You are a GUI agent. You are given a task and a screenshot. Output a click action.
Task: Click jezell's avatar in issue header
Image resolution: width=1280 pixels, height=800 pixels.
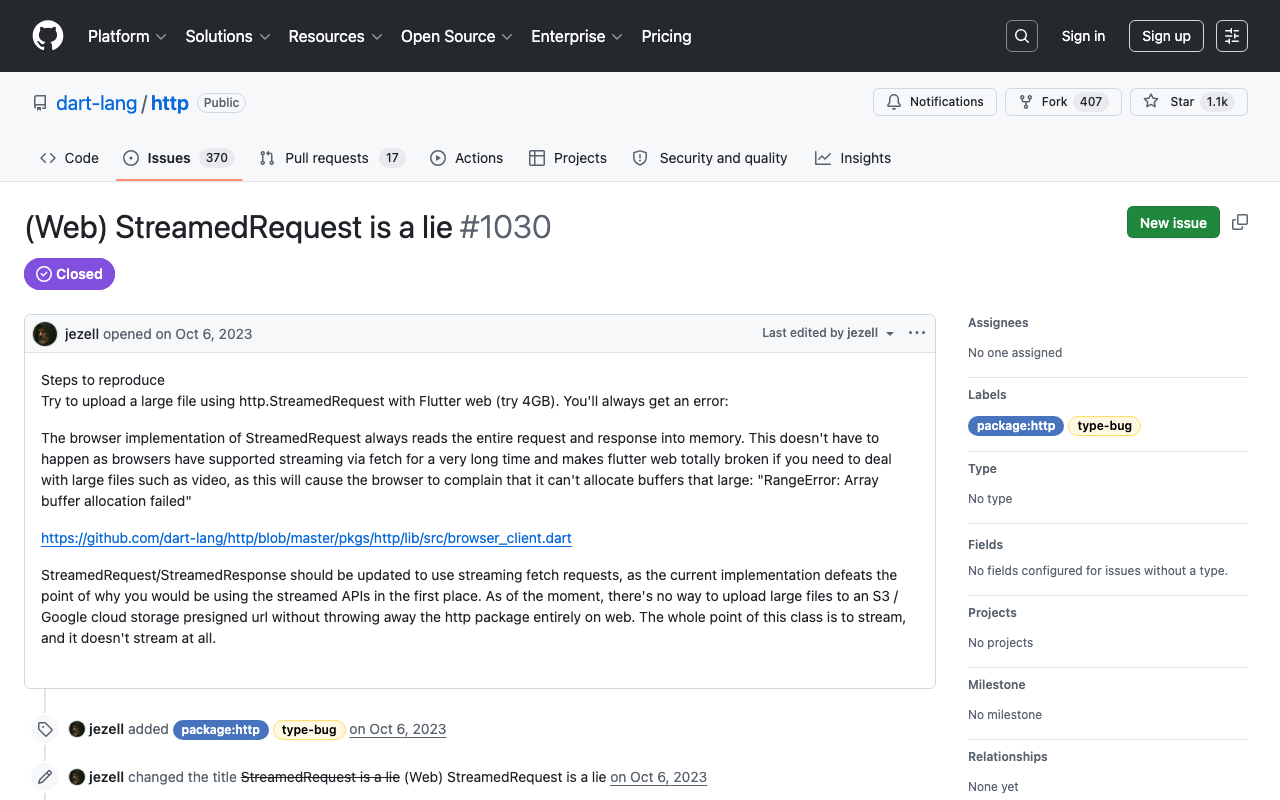click(x=45, y=334)
